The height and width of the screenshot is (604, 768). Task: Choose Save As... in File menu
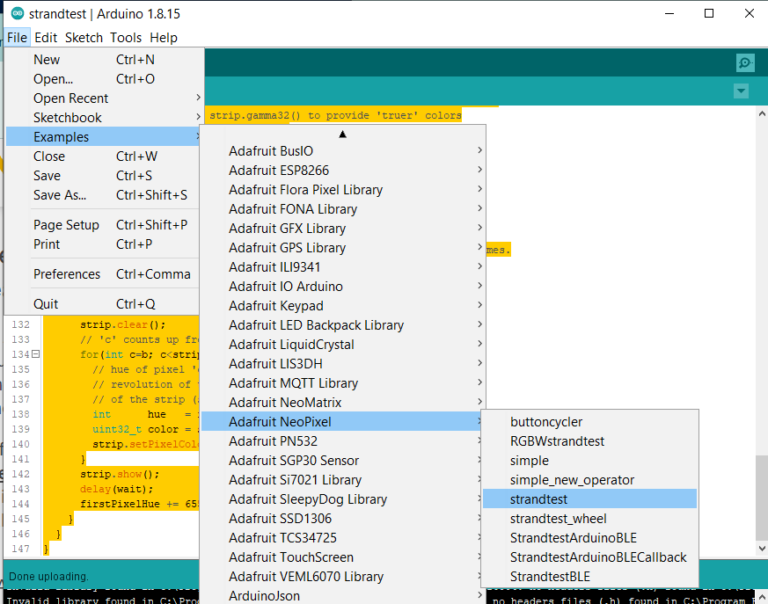click(x=104, y=195)
